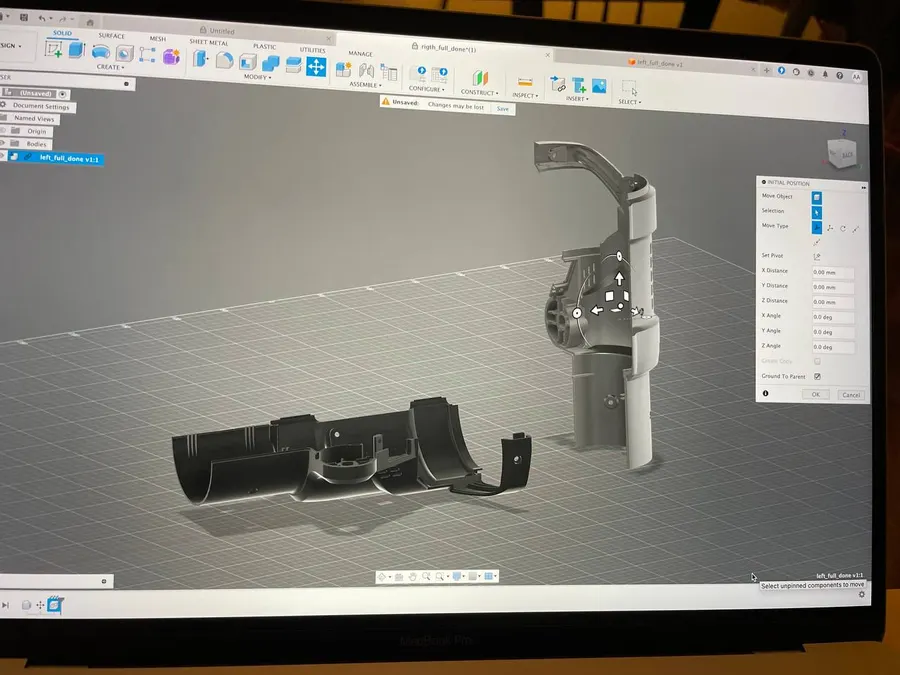Switch to the PLASTIC tab
The height and width of the screenshot is (675, 900).
pos(265,46)
